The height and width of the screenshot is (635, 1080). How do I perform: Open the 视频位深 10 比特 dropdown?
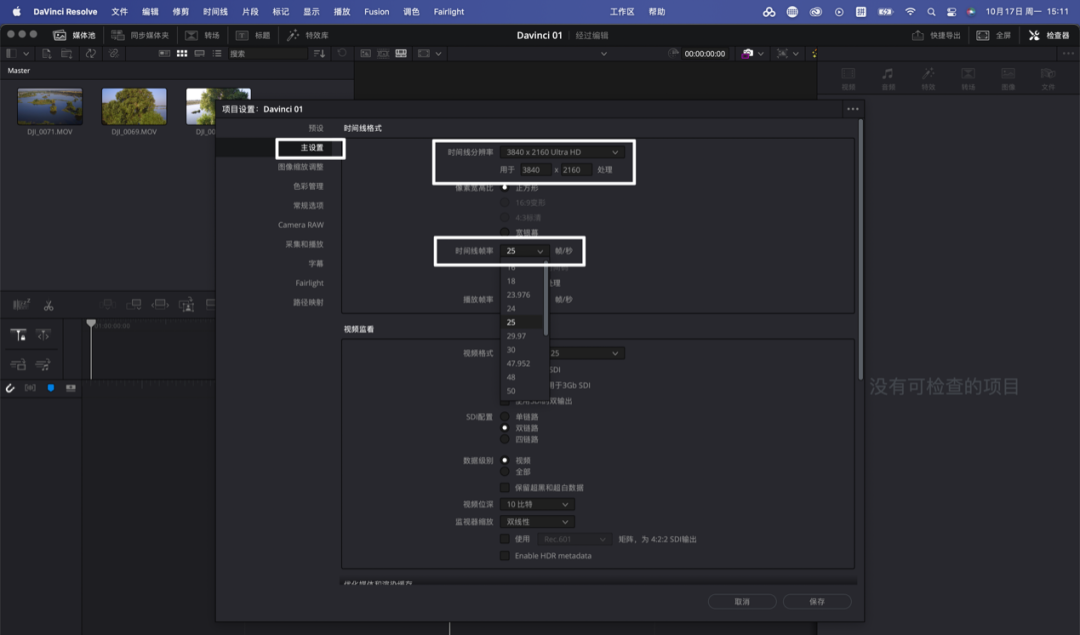537,504
